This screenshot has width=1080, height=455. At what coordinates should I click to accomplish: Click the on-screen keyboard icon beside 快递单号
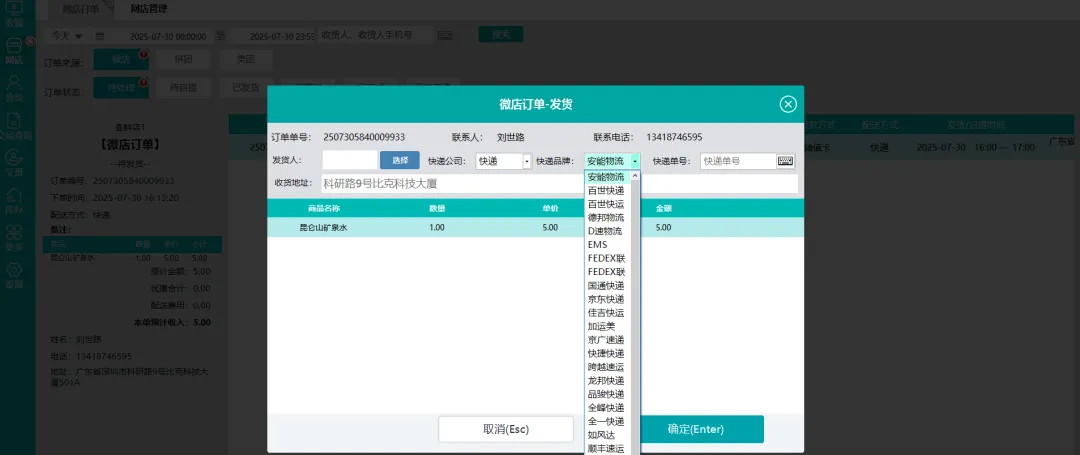coord(785,161)
